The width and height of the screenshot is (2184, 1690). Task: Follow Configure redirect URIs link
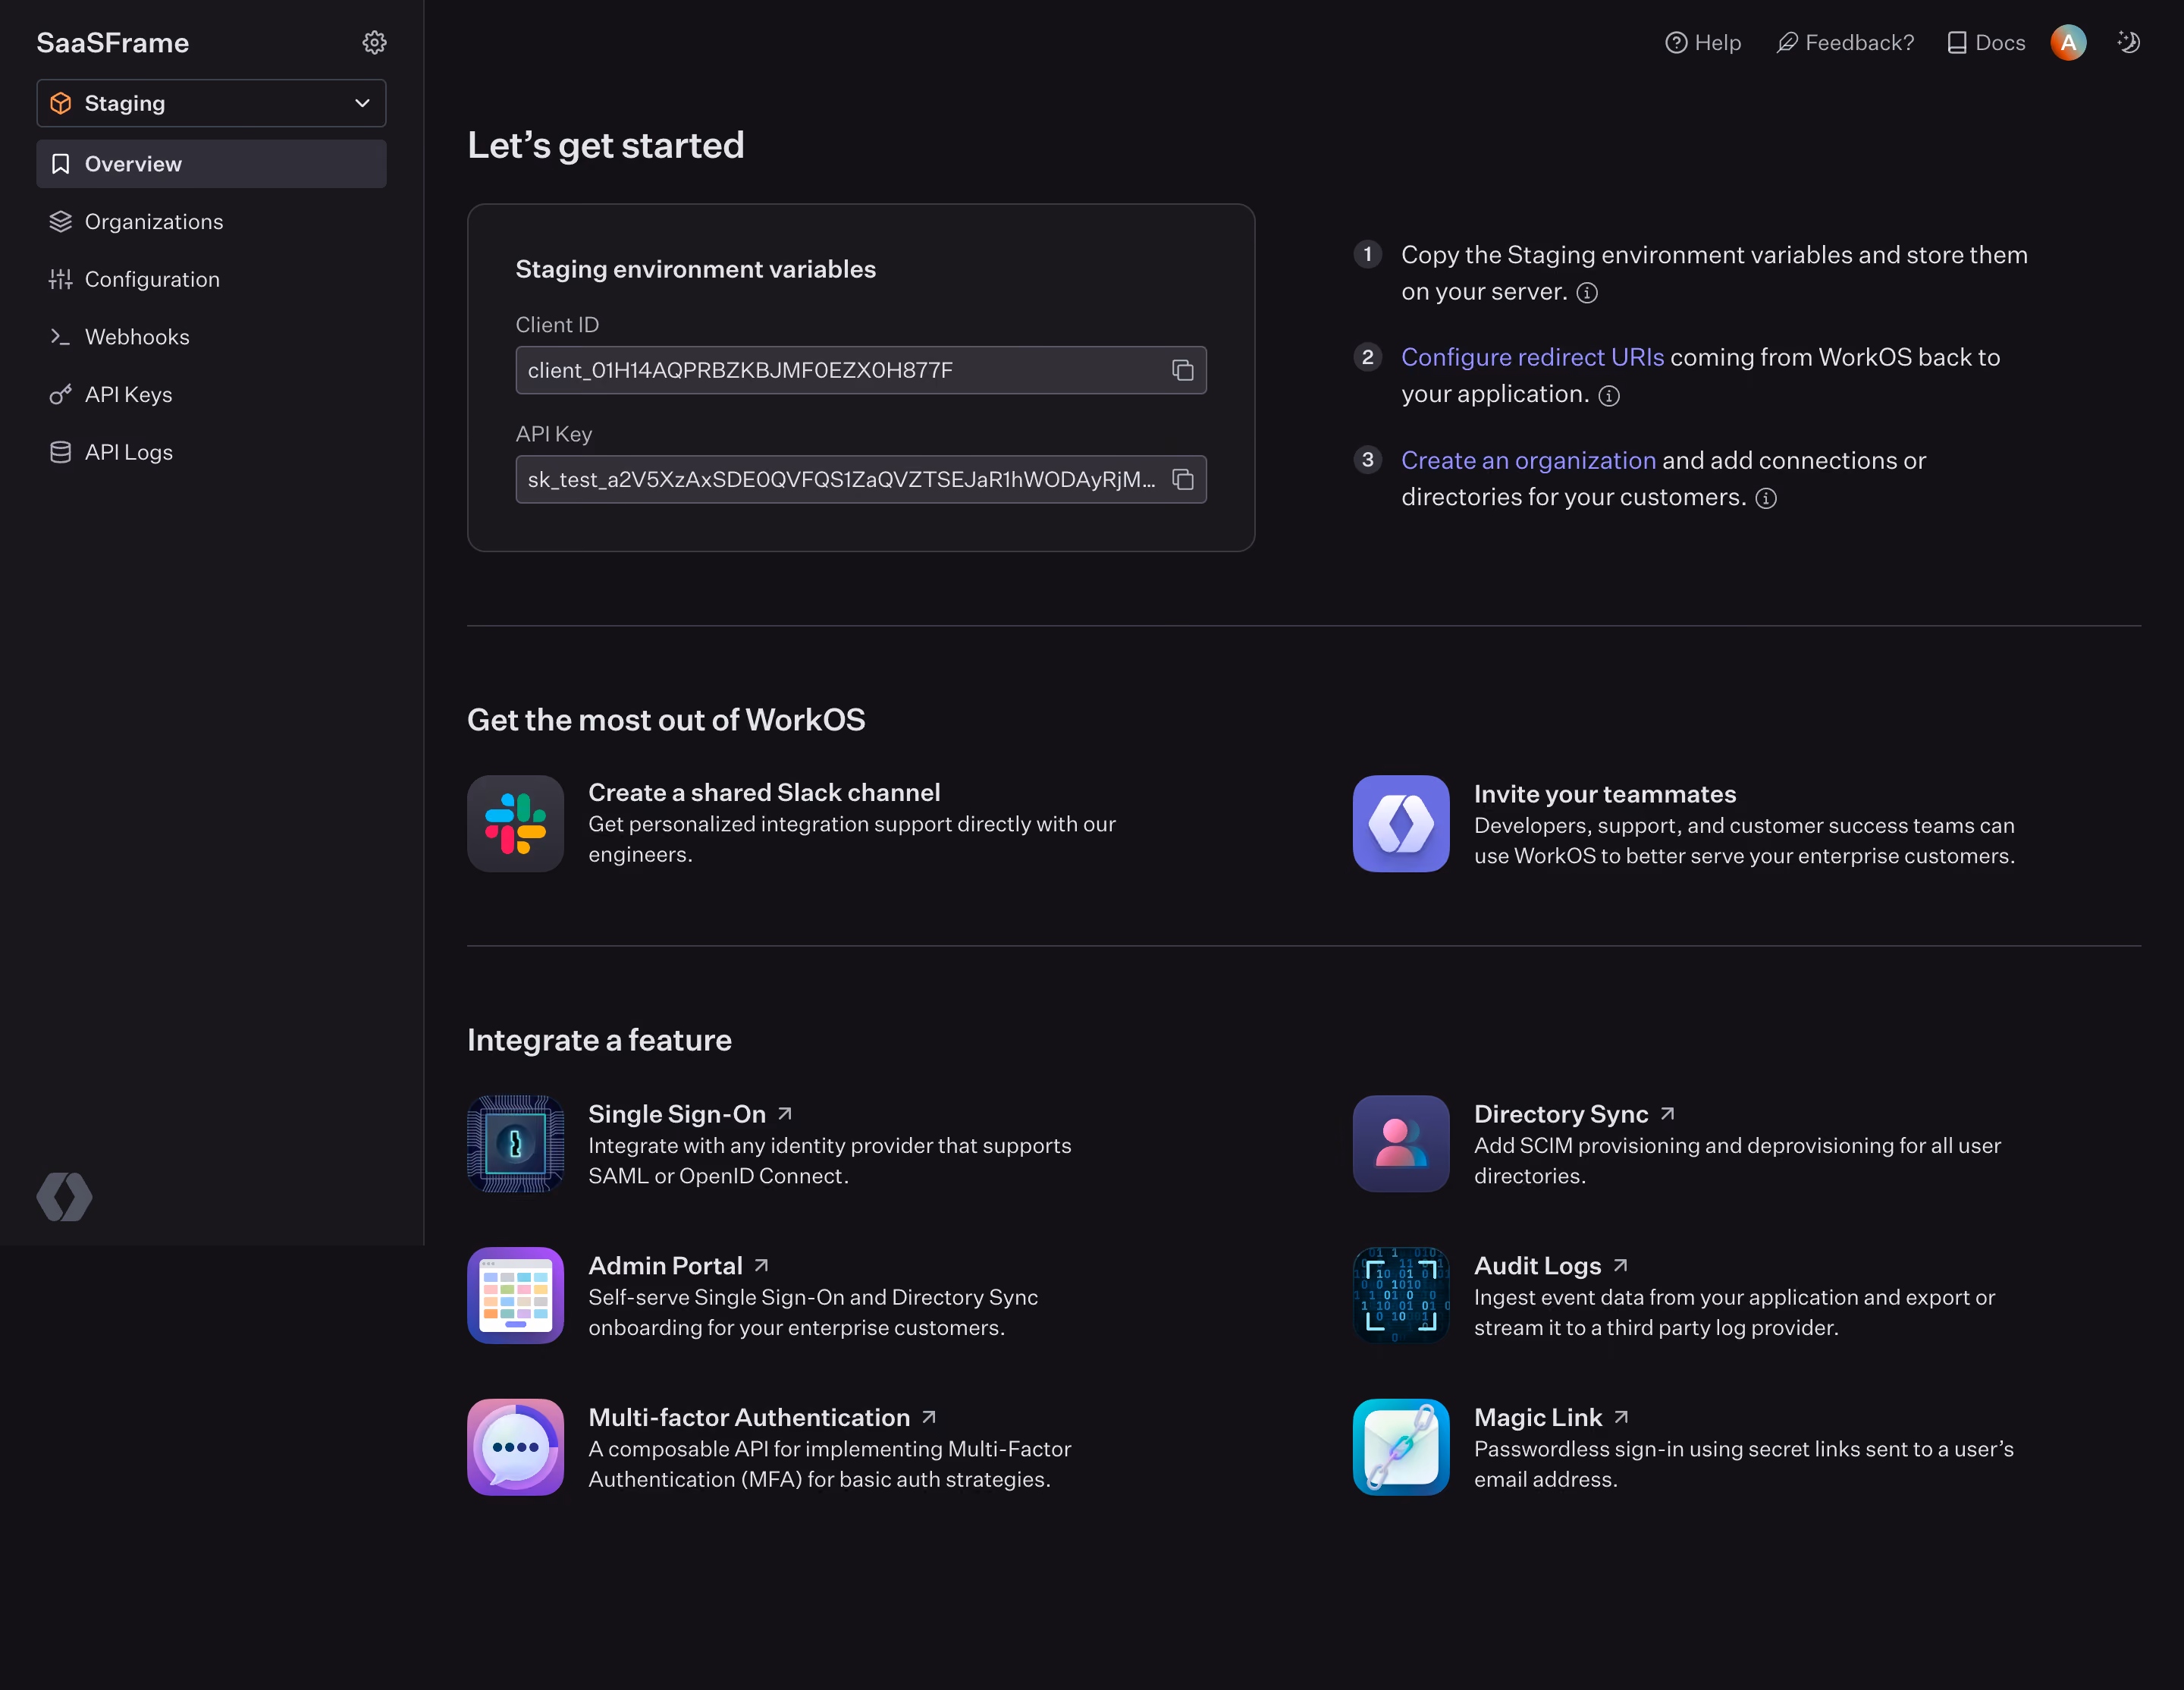[x=1532, y=357]
